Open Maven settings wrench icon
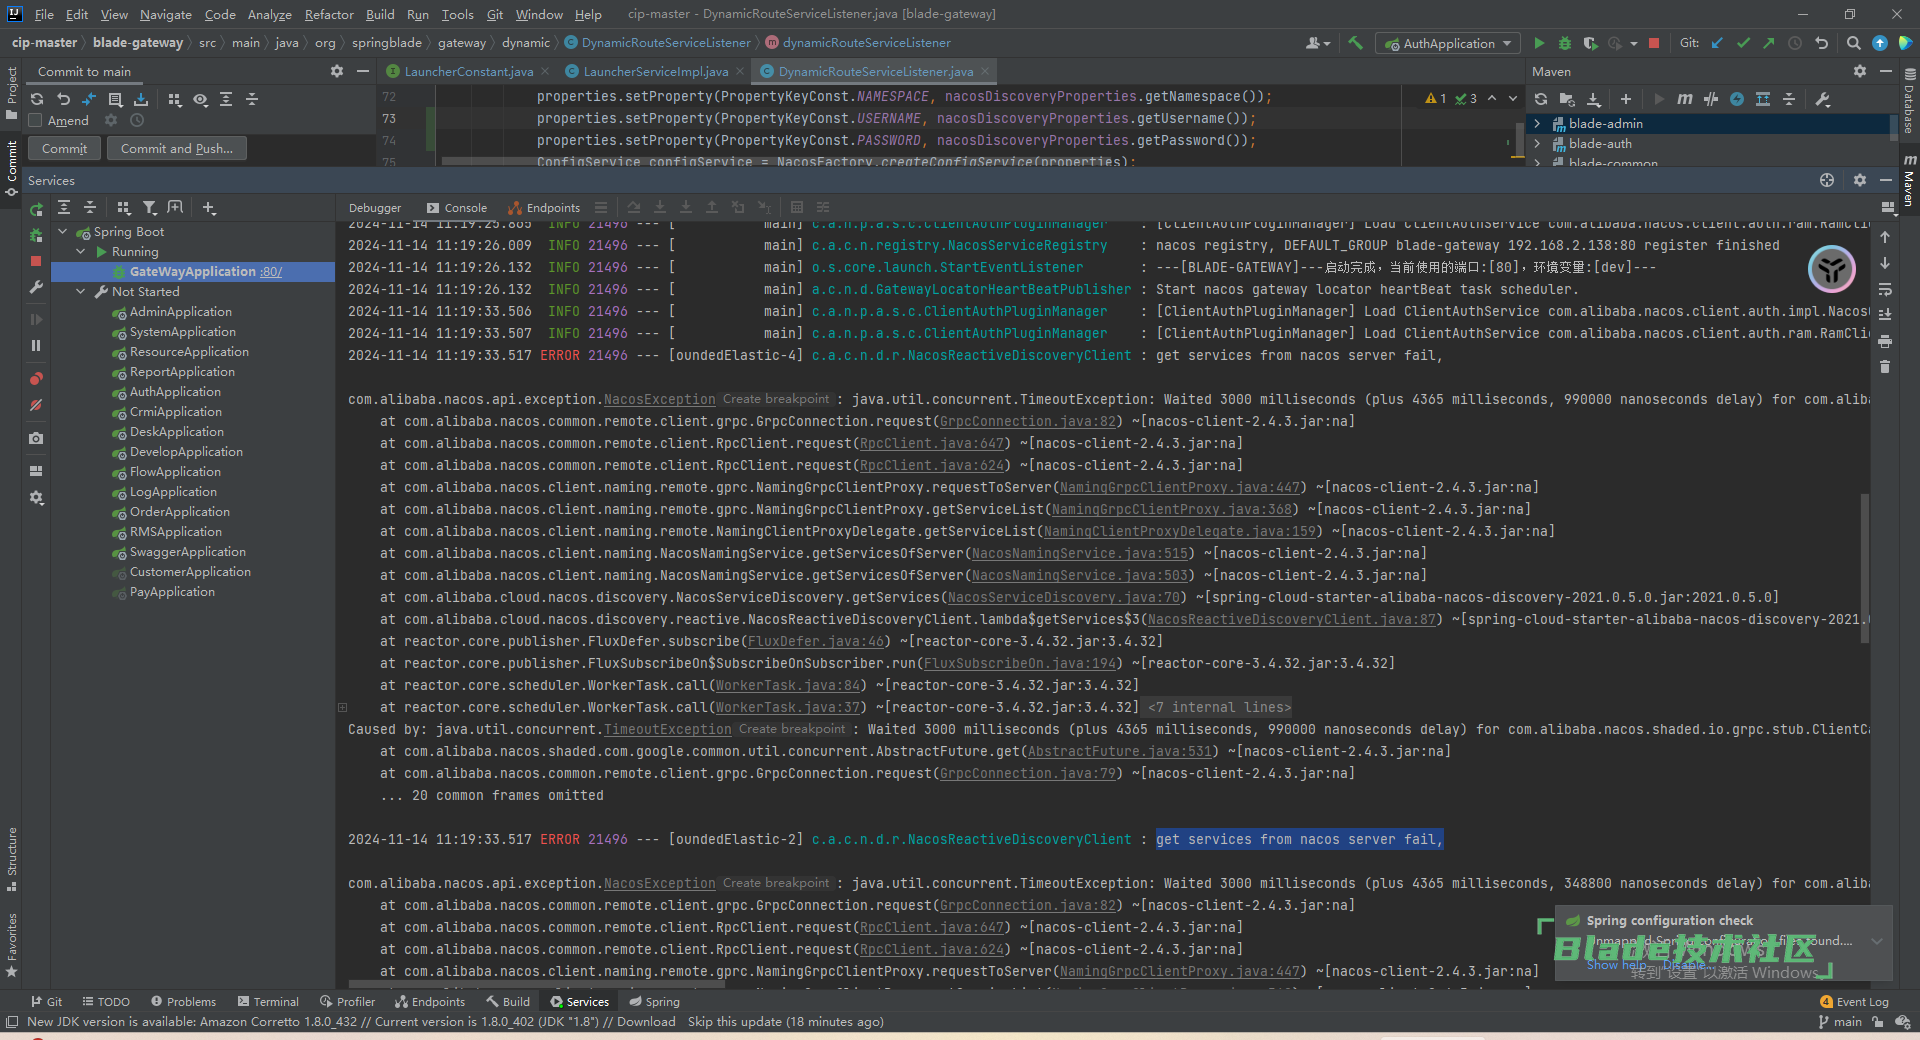Viewport: 1920px width, 1040px height. [1823, 99]
